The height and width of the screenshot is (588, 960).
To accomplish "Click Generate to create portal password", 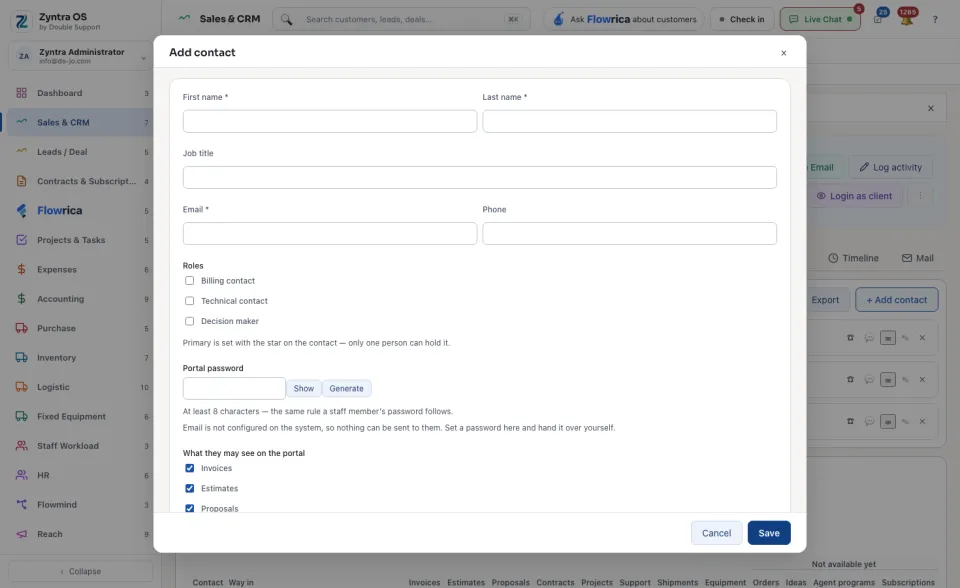I will 347,388.
